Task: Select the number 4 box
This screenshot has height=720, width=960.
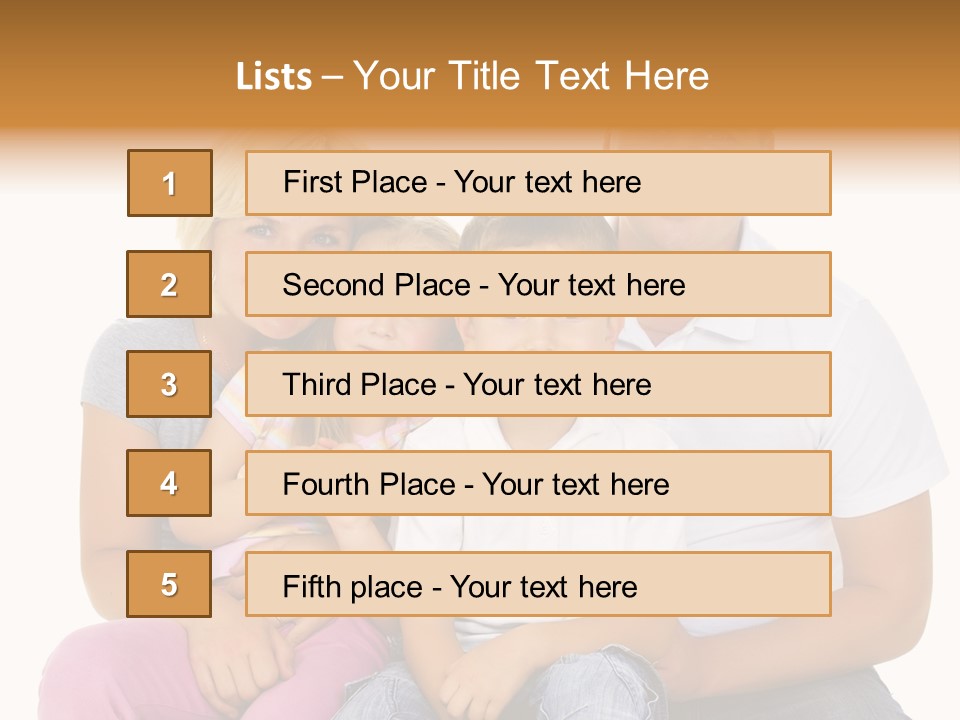Action: click(x=169, y=483)
